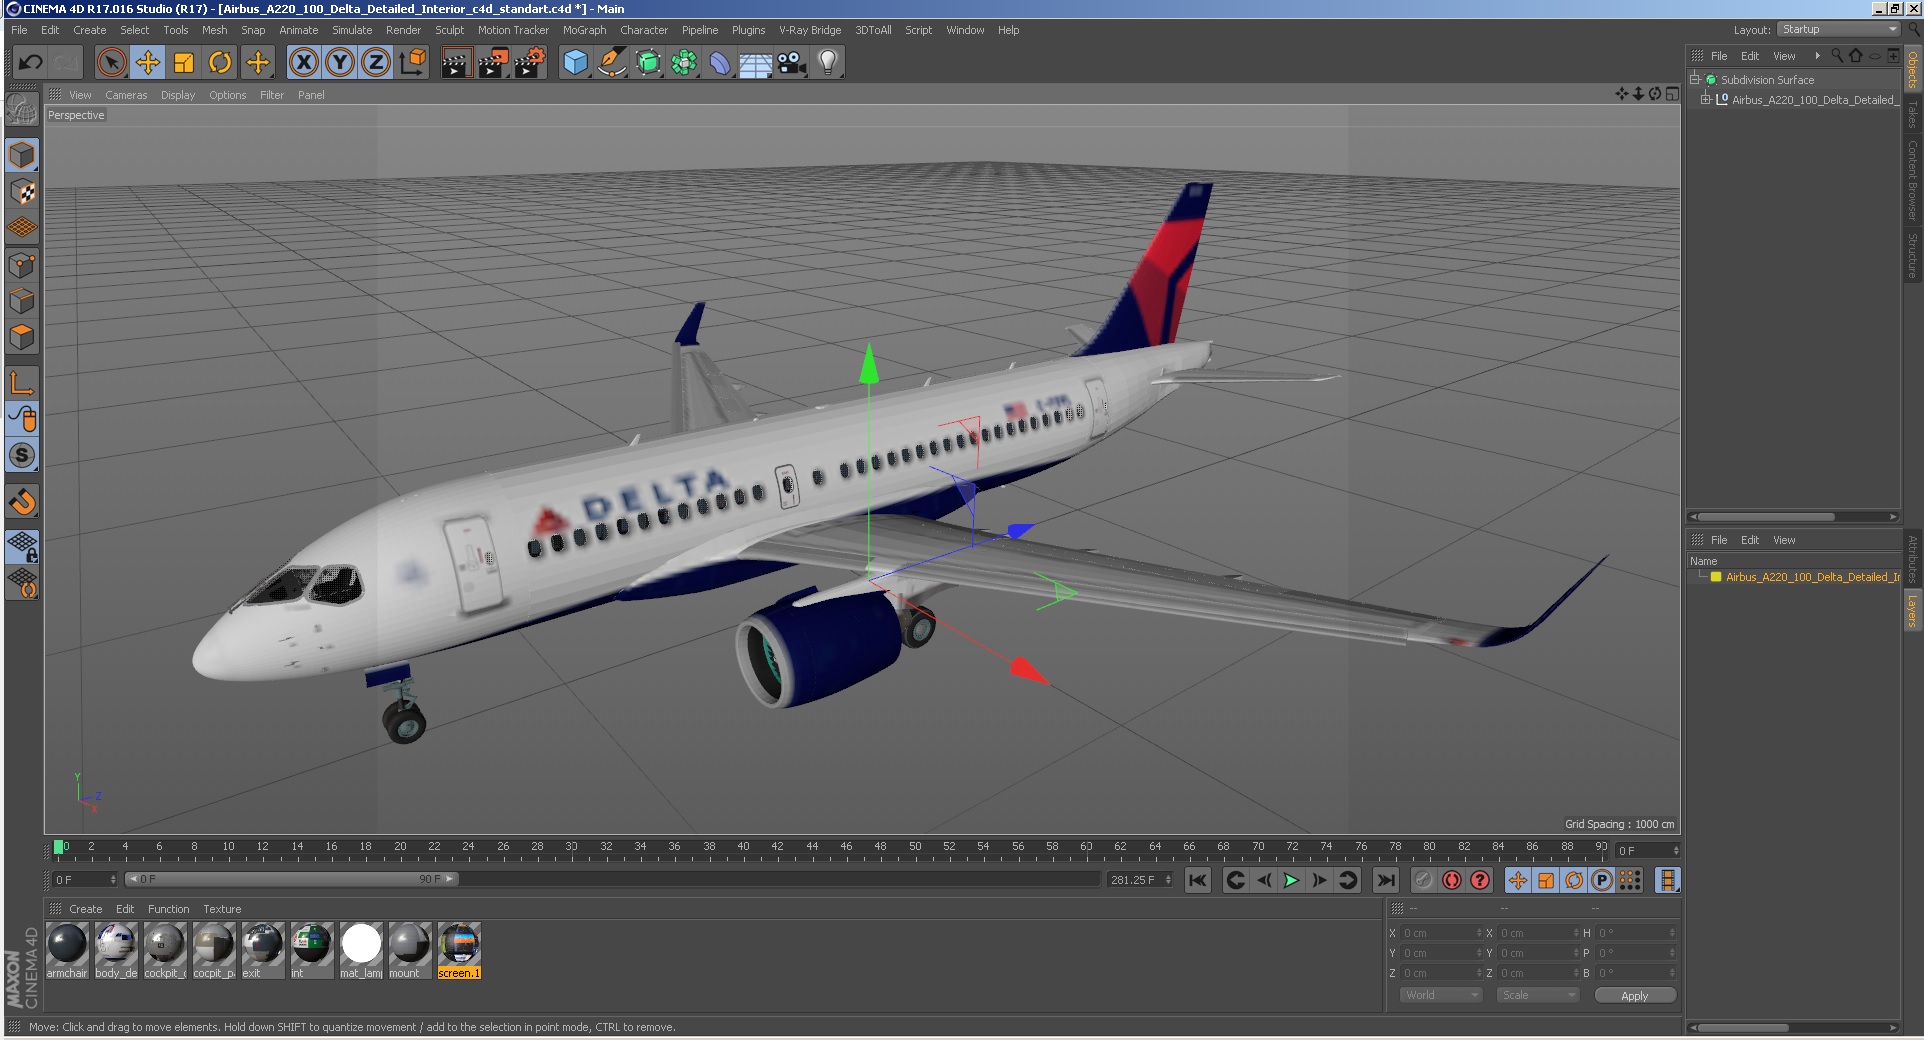1924x1040 pixels.
Task: Click timeline frame 44 marker
Action: pyautogui.click(x=812, y=847)
